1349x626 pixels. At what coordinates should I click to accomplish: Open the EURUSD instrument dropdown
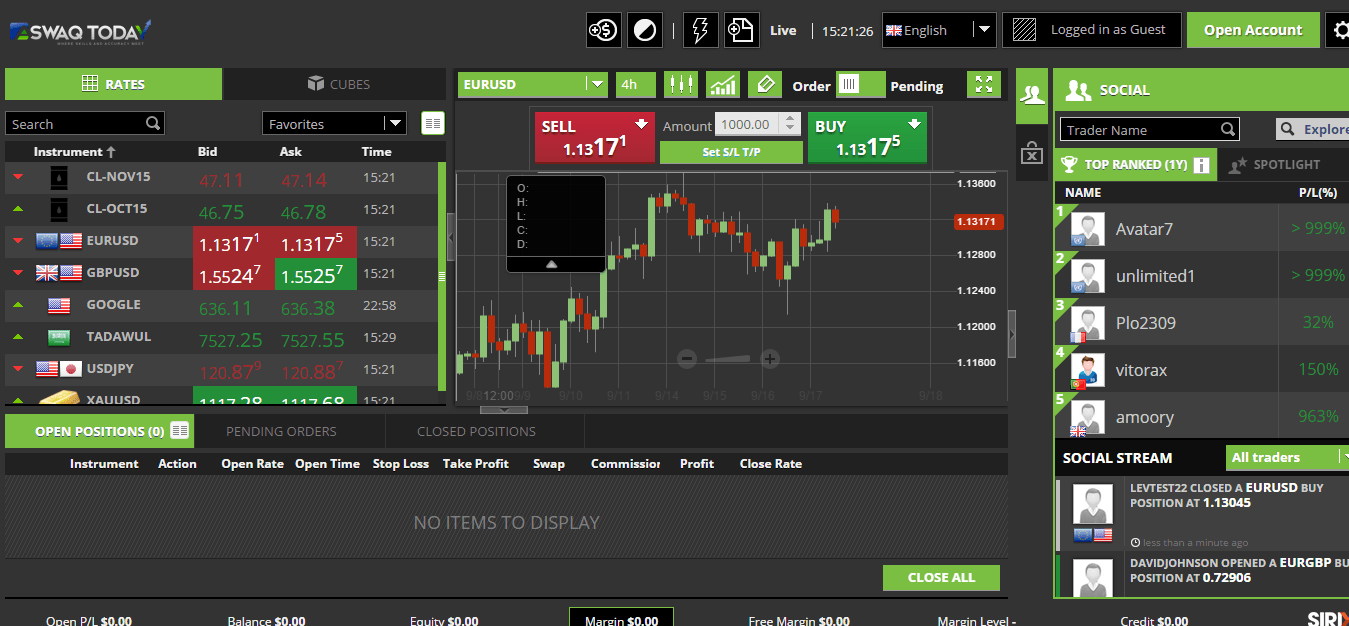(597, 85)
